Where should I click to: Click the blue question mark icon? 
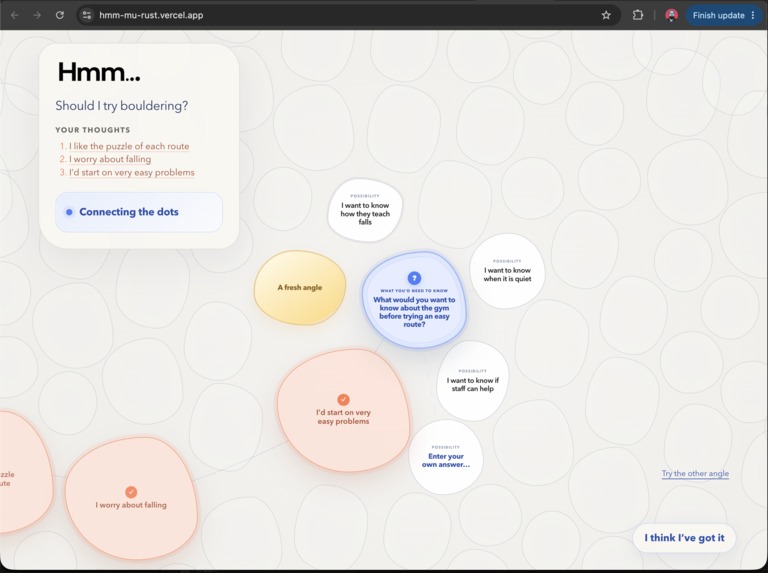pyautogui.click(x=414, y=278)
